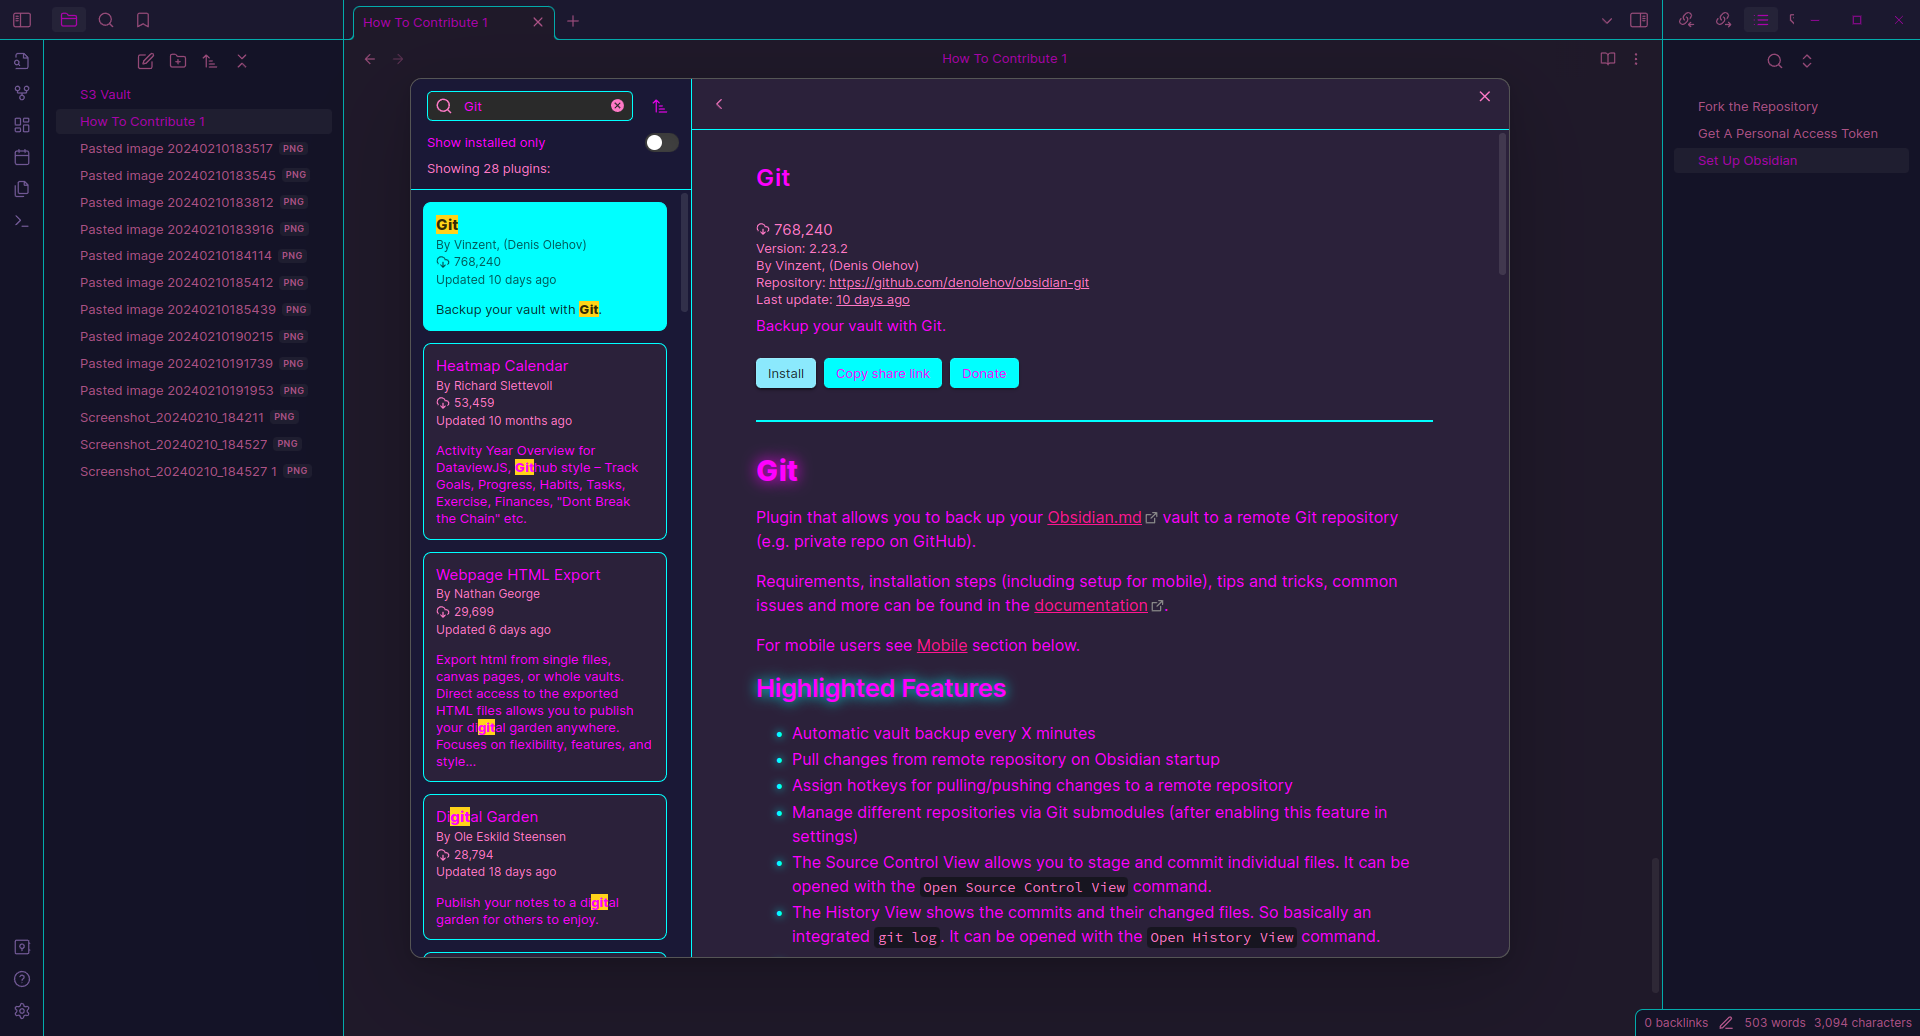Open Screenshot_20240210_184211 file
The height and width of the screenshot is (1036, 1920).
193,418
